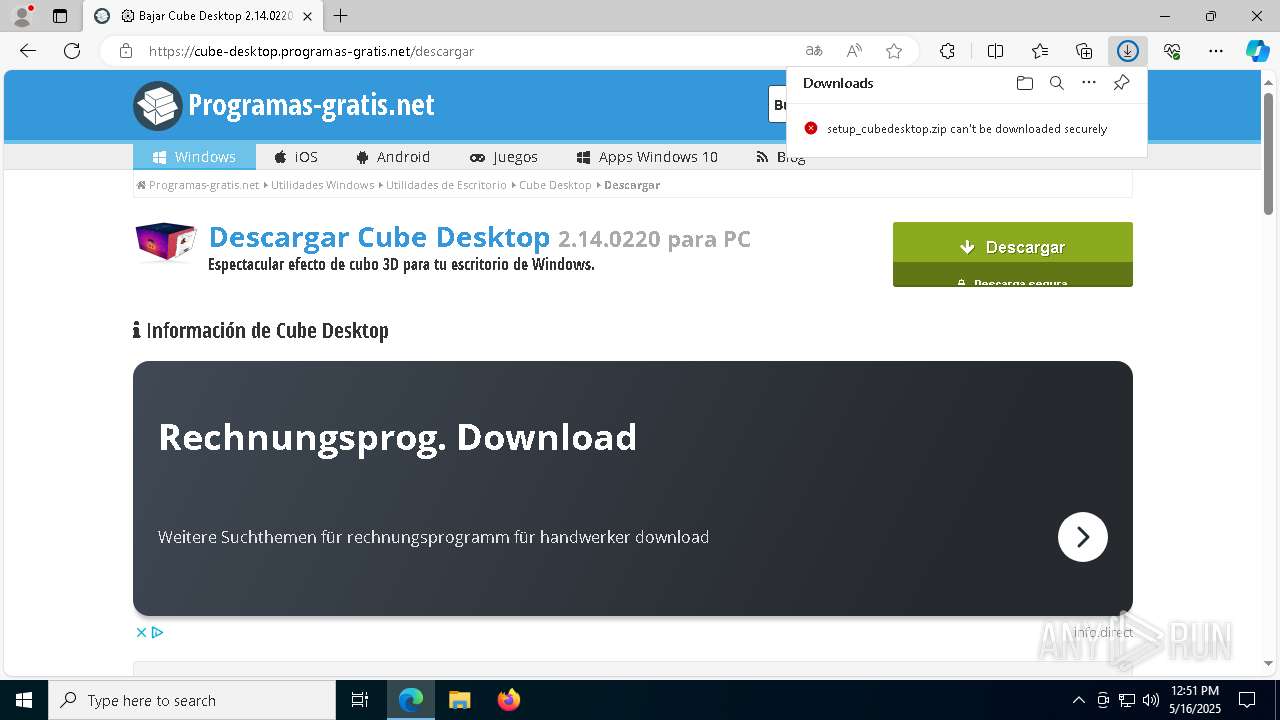
Task: Click the Edge profile icon
Action: point(21,16)
